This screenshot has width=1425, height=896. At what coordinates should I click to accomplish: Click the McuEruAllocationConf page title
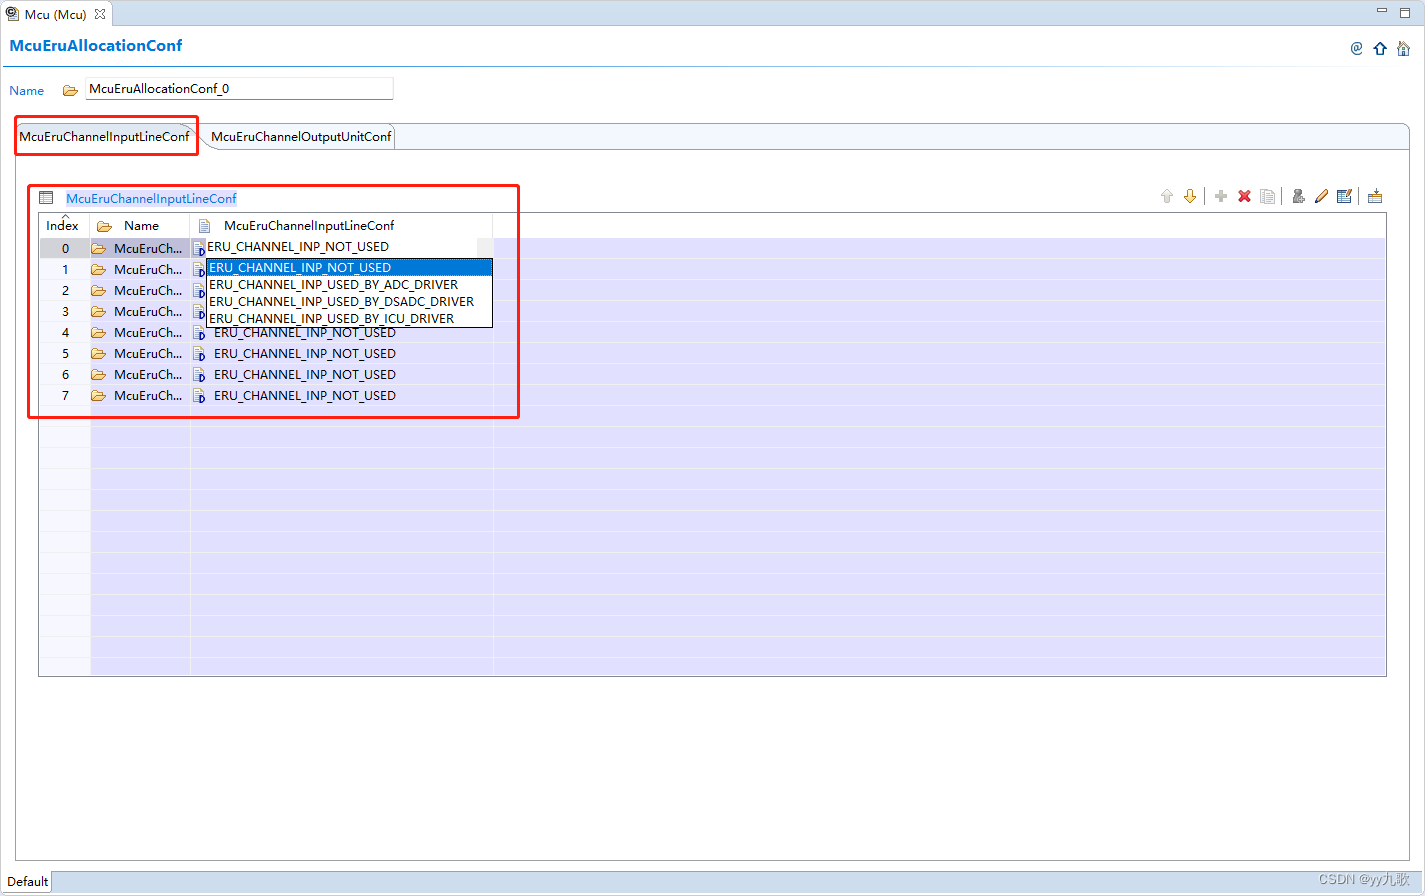tap(96, 45)
